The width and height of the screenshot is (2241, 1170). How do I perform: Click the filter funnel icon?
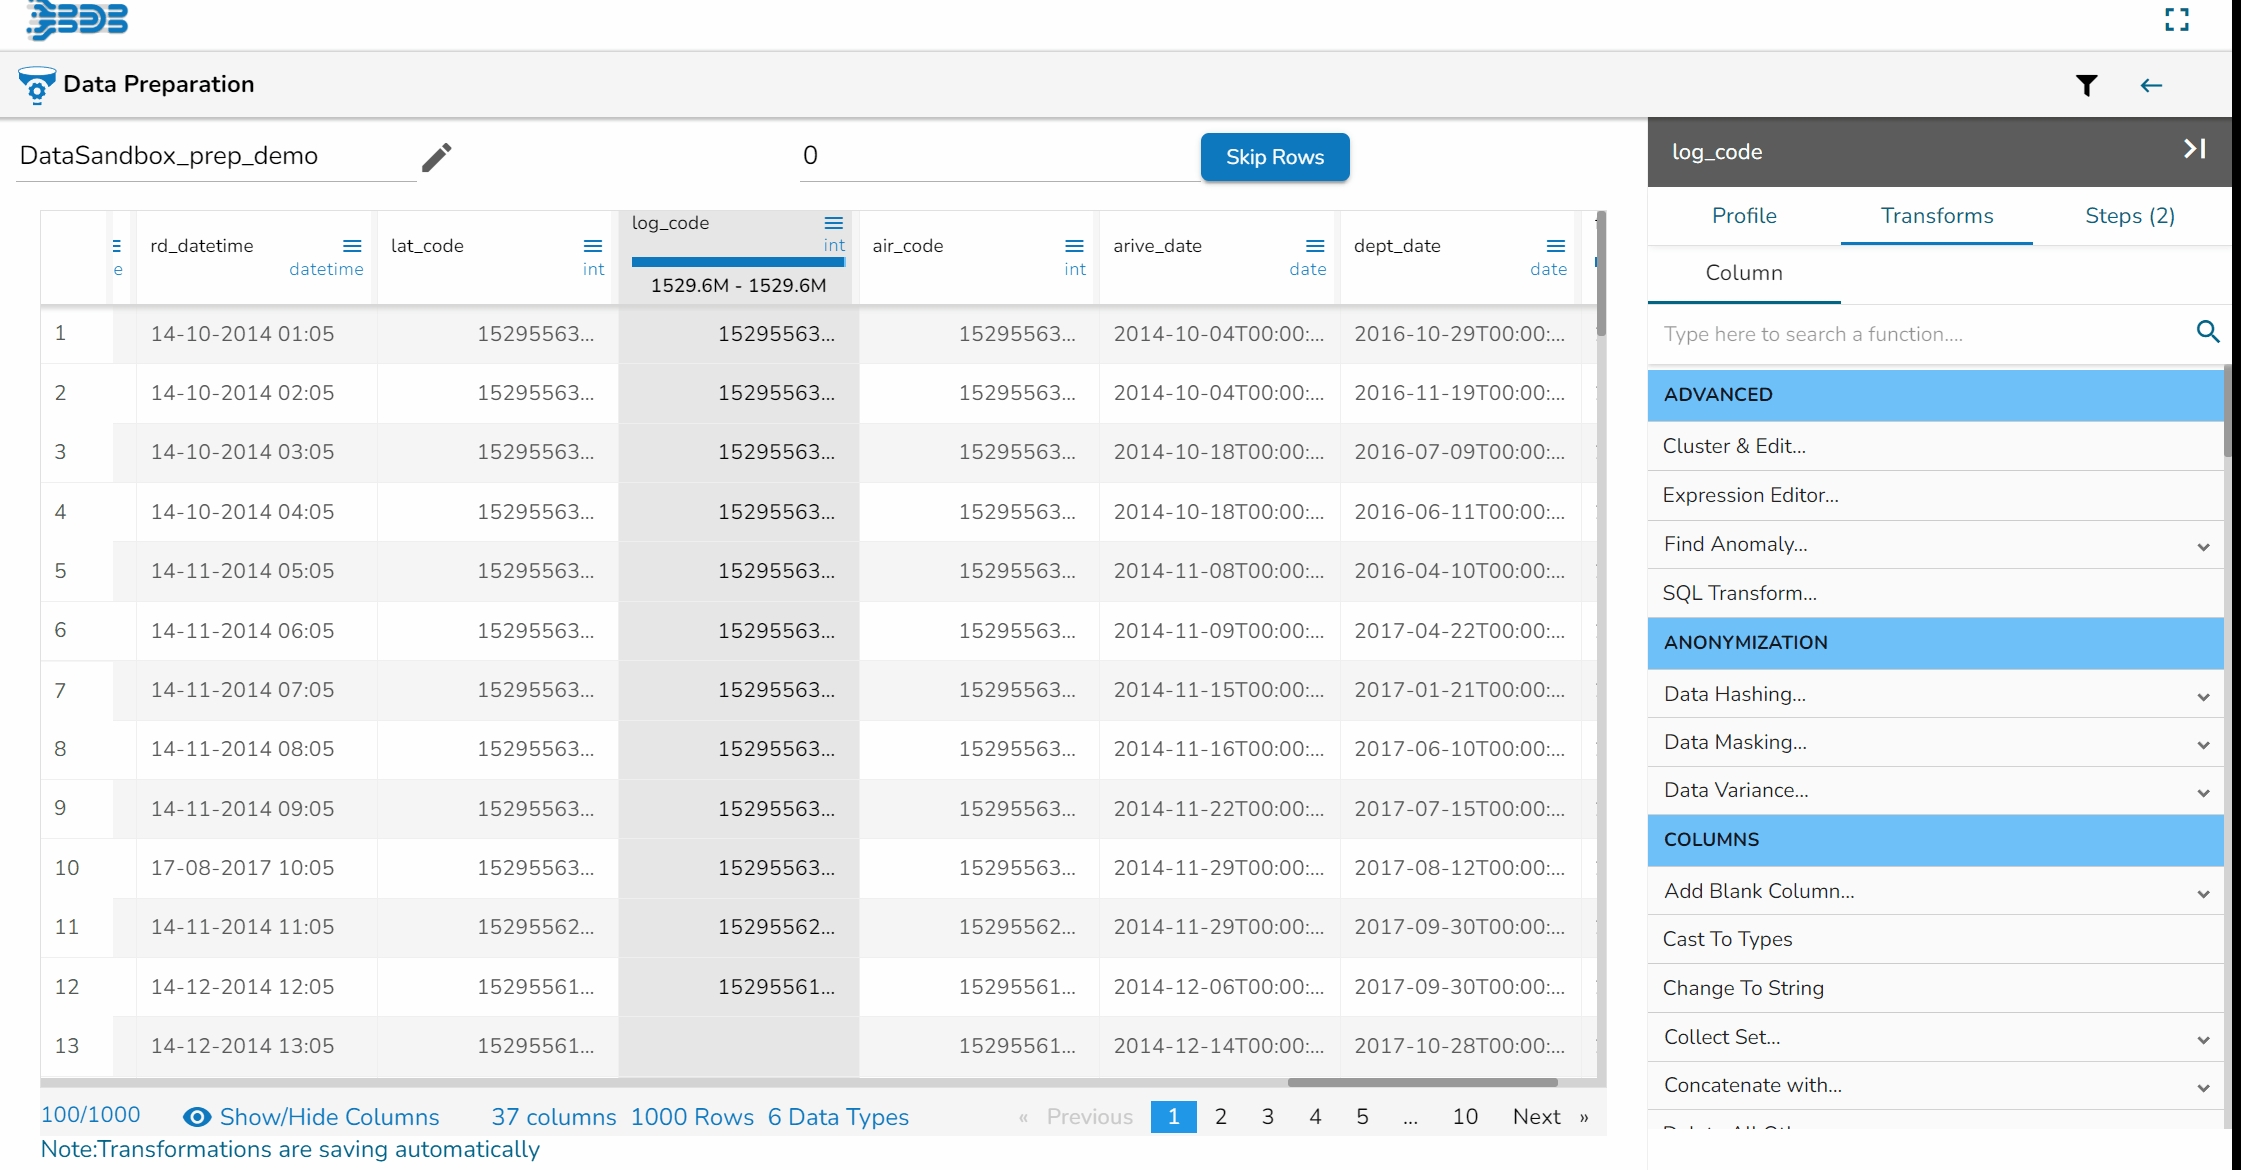[2086, 86]
